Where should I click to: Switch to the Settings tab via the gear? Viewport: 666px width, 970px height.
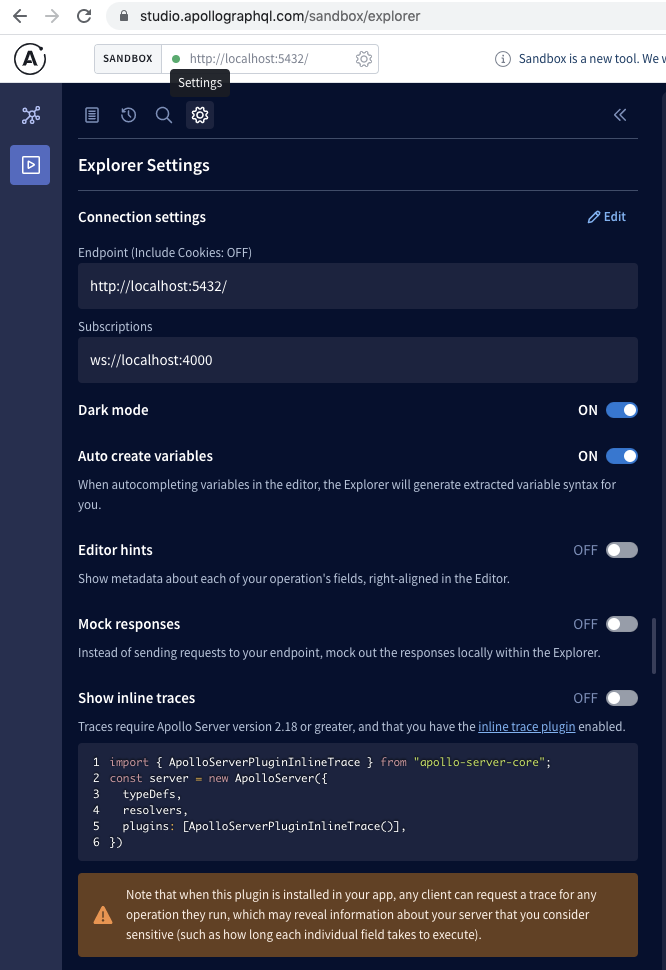click(x=200, y=114)
